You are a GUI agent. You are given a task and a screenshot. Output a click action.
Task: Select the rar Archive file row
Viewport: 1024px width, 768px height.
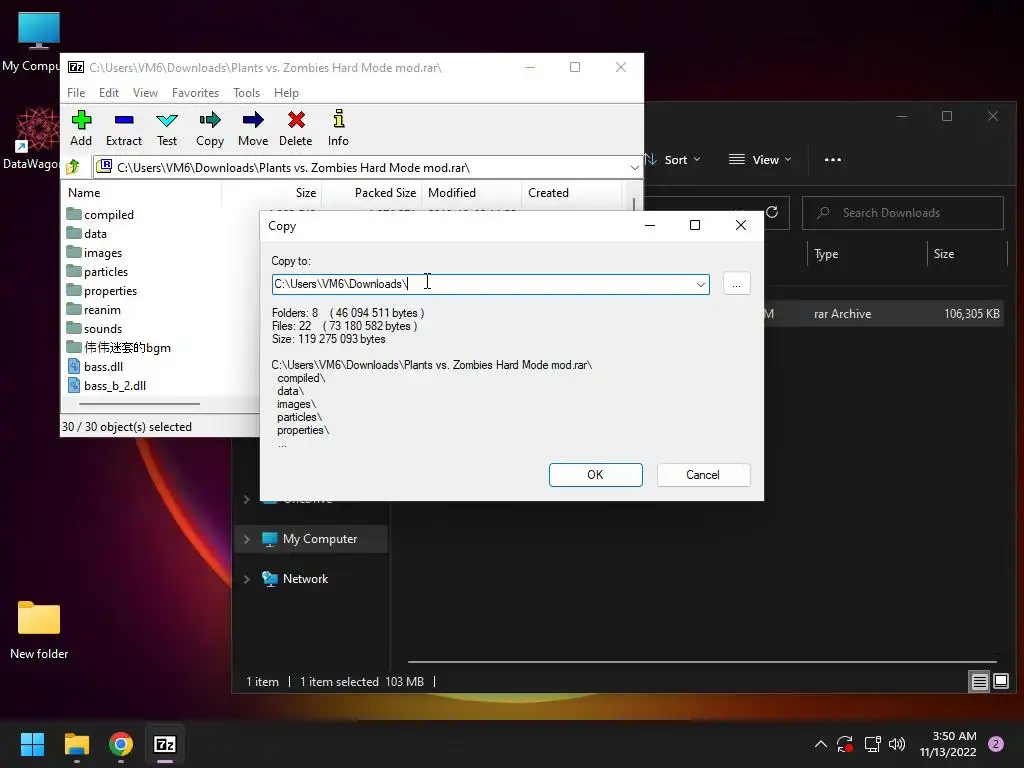click(x=885, y=313)
